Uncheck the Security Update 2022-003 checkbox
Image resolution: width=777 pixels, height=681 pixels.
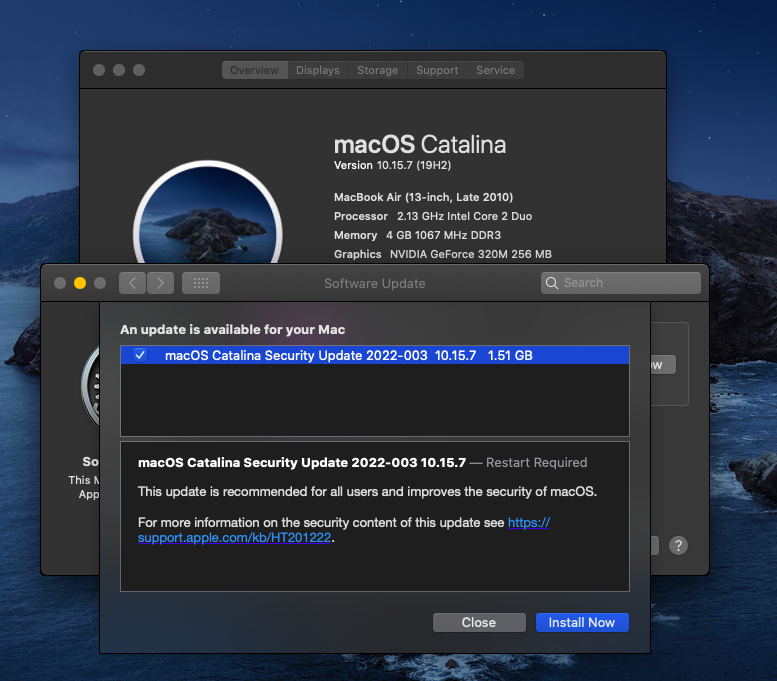click(x=140, y=355)
